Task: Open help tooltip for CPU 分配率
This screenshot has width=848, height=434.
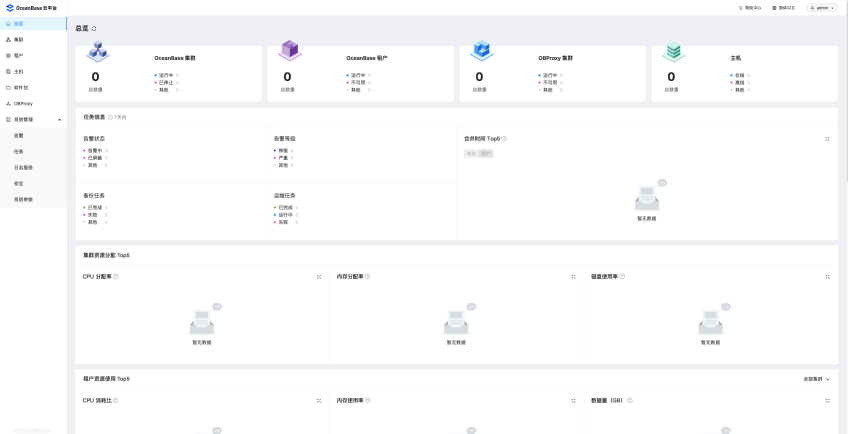Action: point(116,277)
